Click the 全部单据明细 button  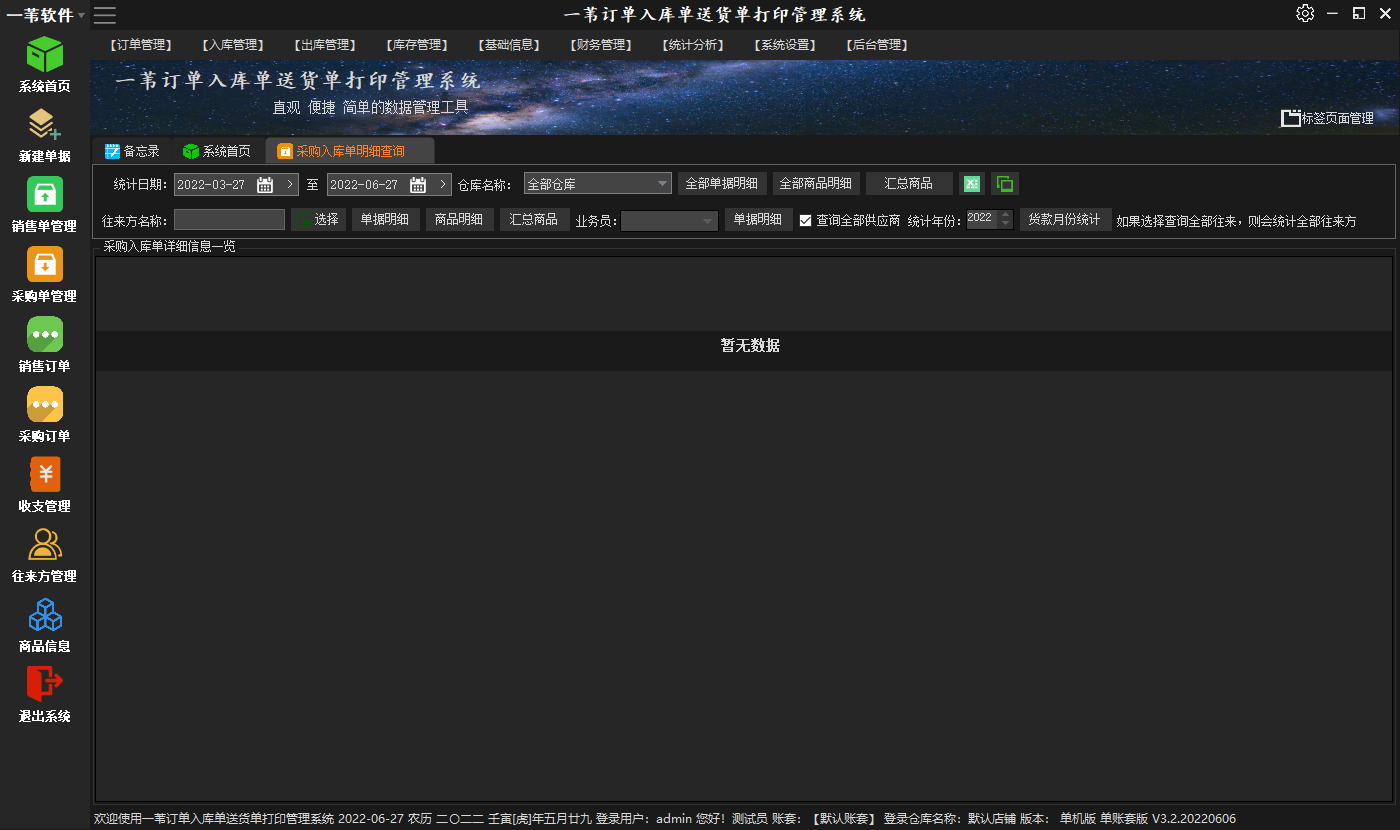click(x=722, y=184)
